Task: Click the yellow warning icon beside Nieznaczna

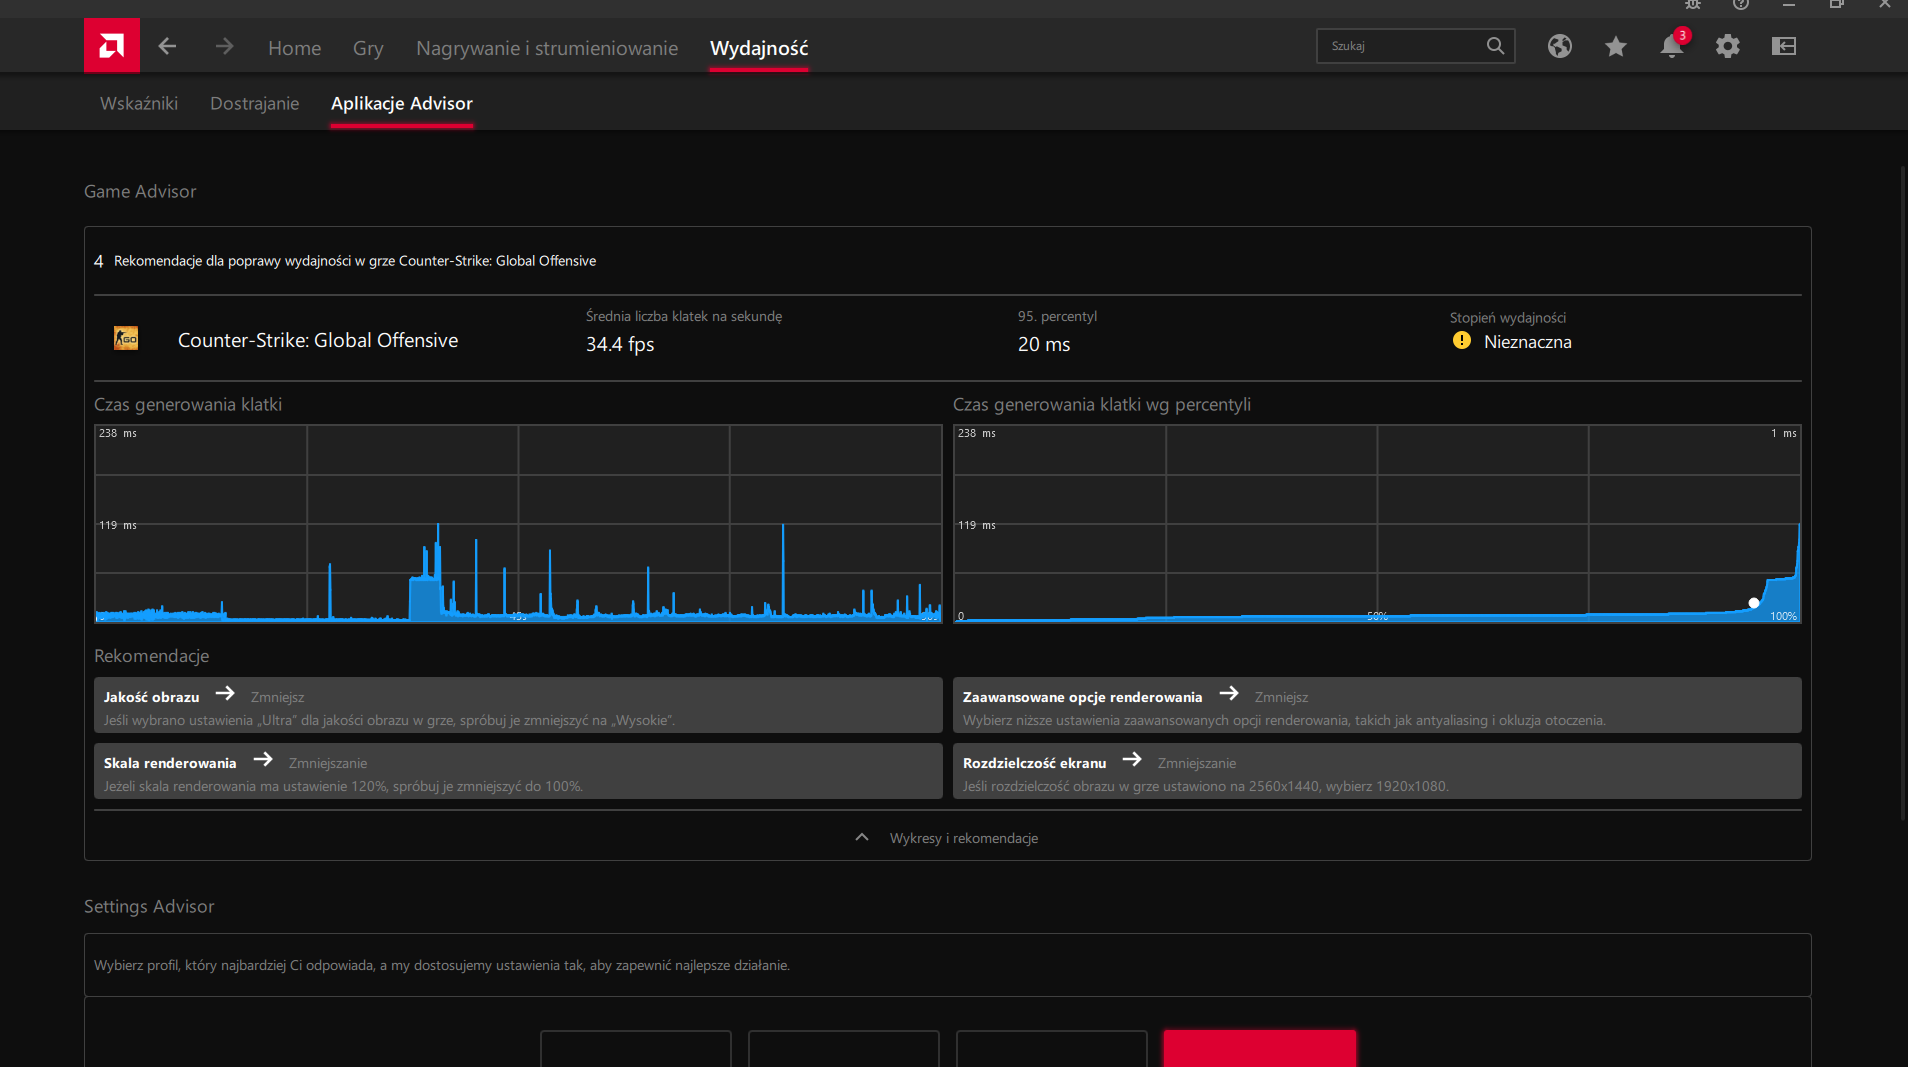Action: click(1462, 341)
